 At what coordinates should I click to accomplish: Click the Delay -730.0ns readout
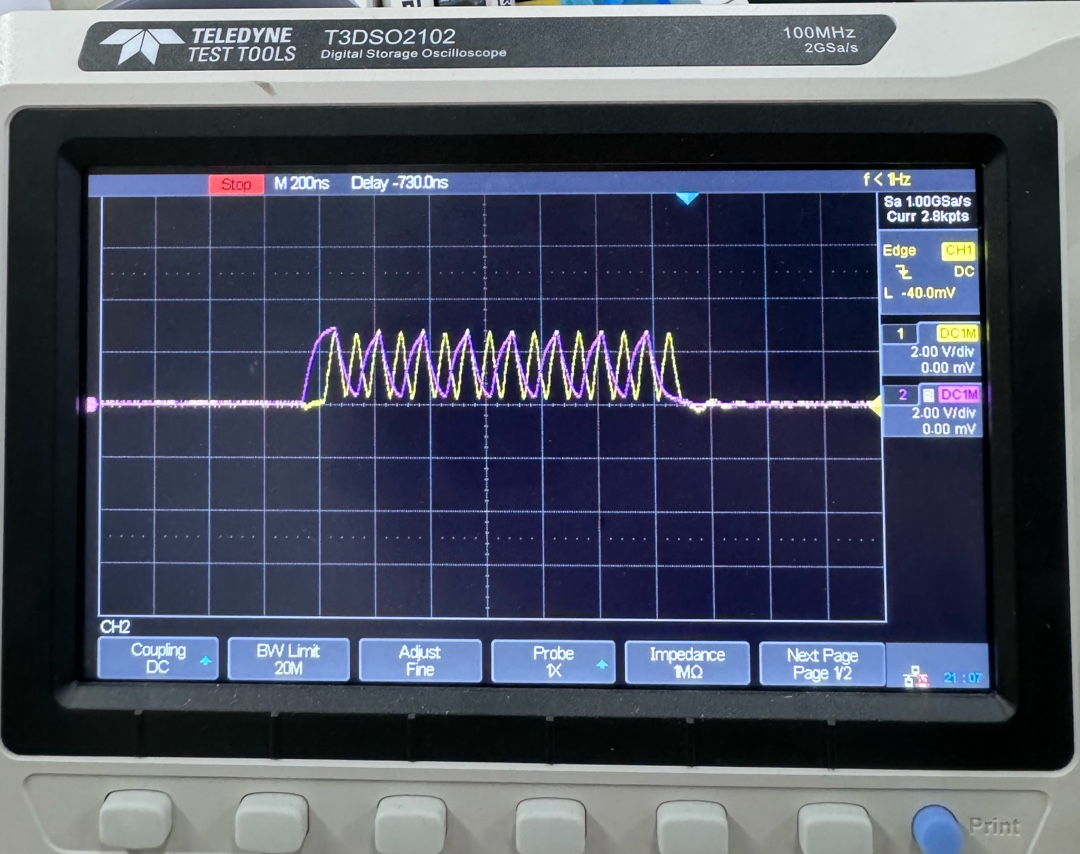click(x=399, y=184)
